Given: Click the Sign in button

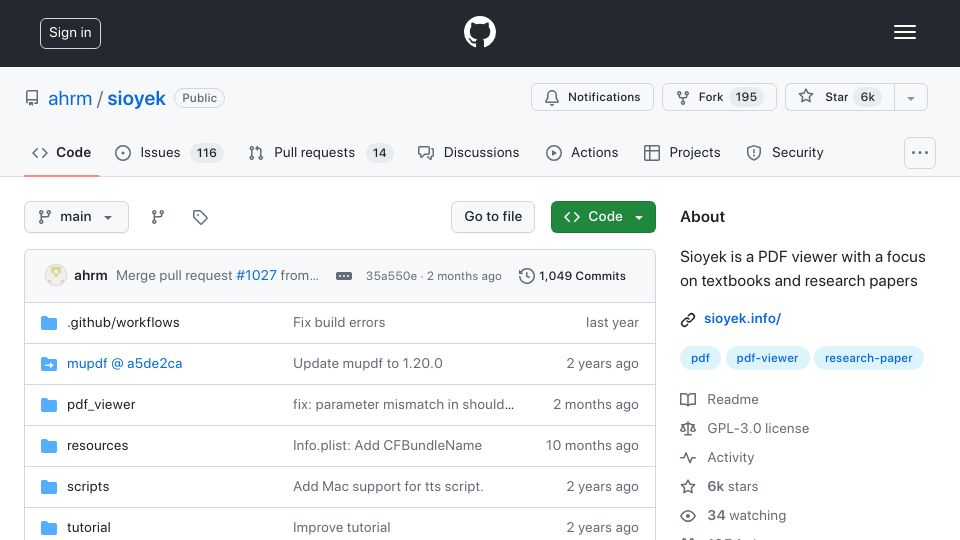Looking at the screenshot, I should coord(70,33).
